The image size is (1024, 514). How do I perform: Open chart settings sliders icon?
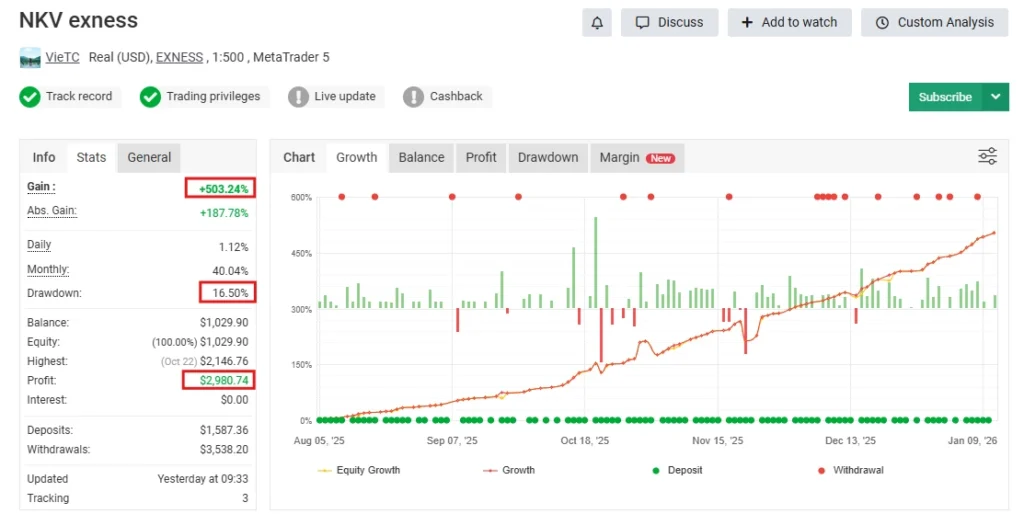[987, 156]
